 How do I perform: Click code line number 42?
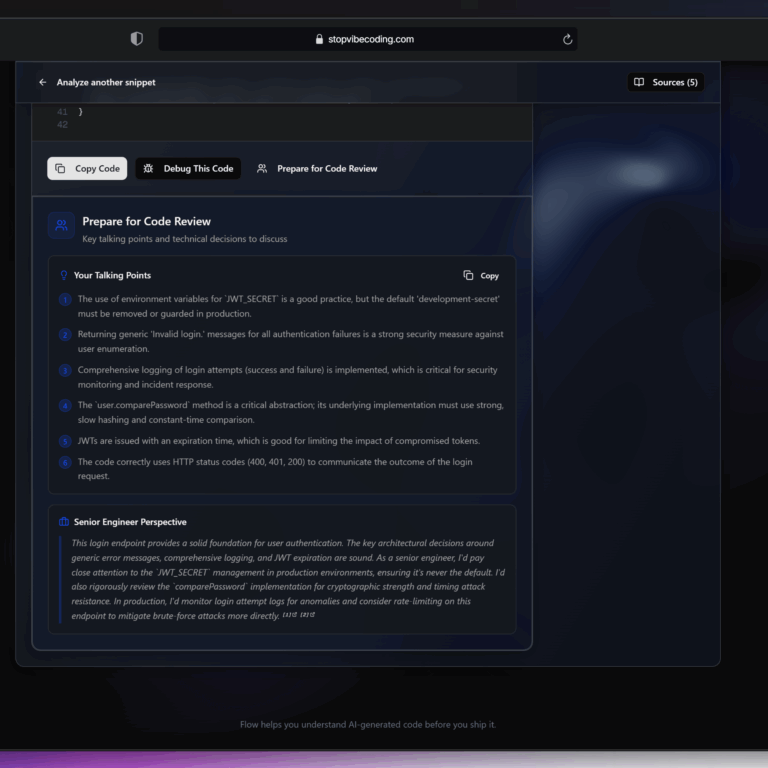(62, 124)
